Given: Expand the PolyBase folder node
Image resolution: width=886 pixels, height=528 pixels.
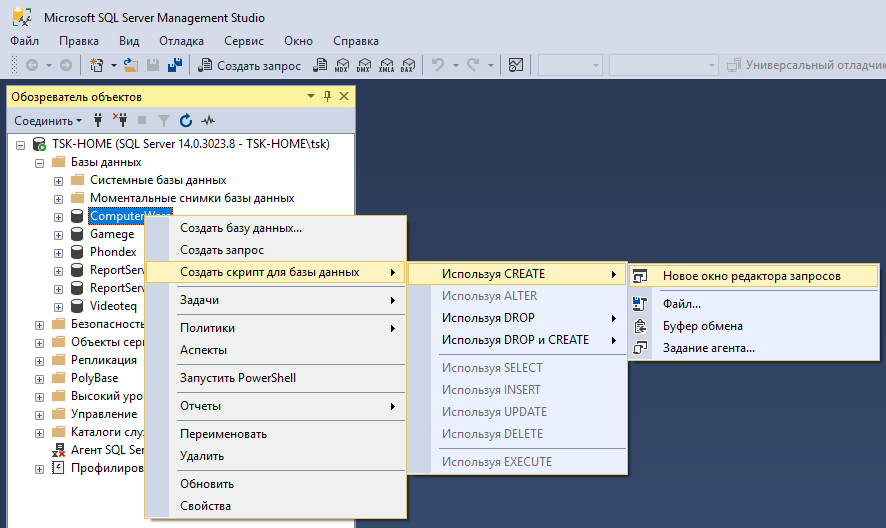Looking at the screenshot, I should point(40,379).
